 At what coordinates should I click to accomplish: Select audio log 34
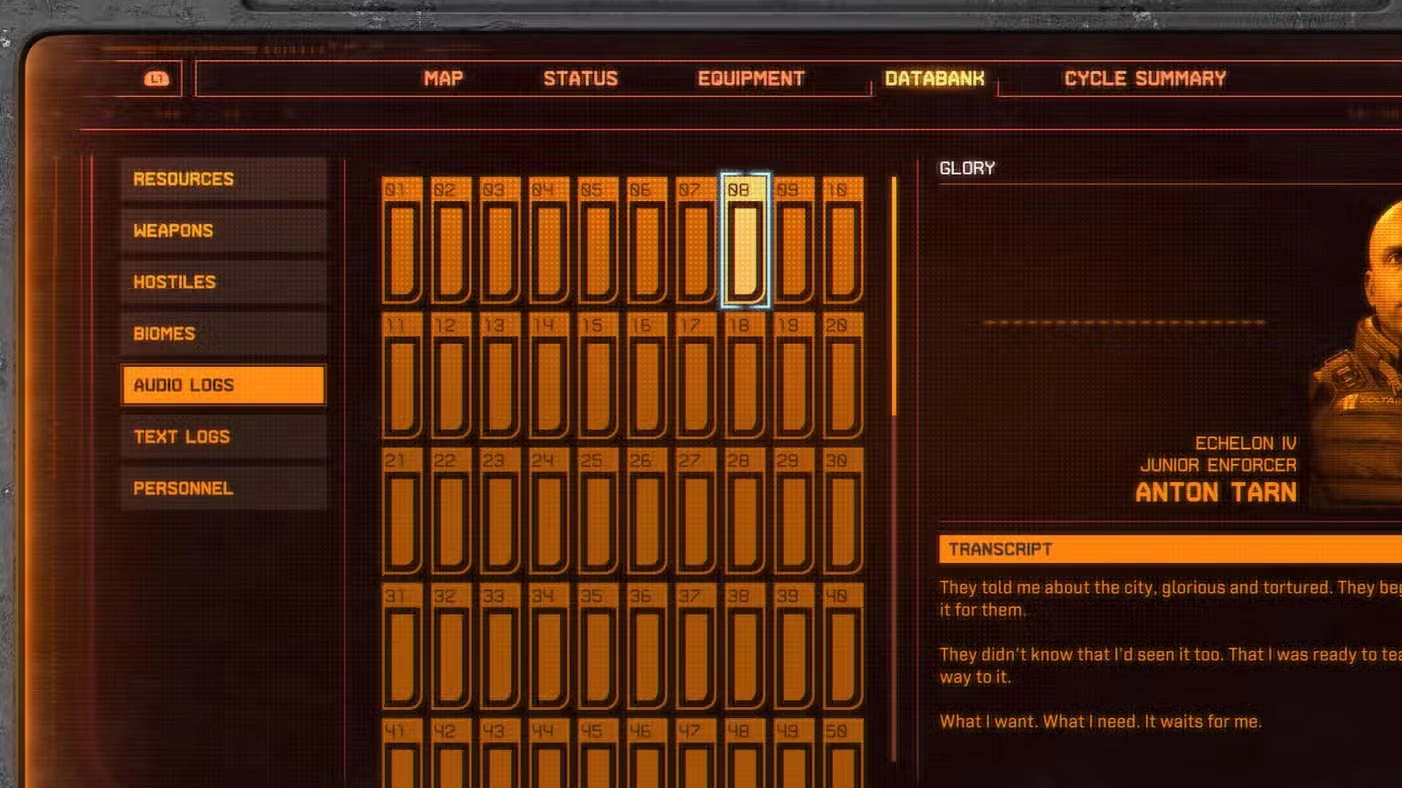[x=549, y=647]
